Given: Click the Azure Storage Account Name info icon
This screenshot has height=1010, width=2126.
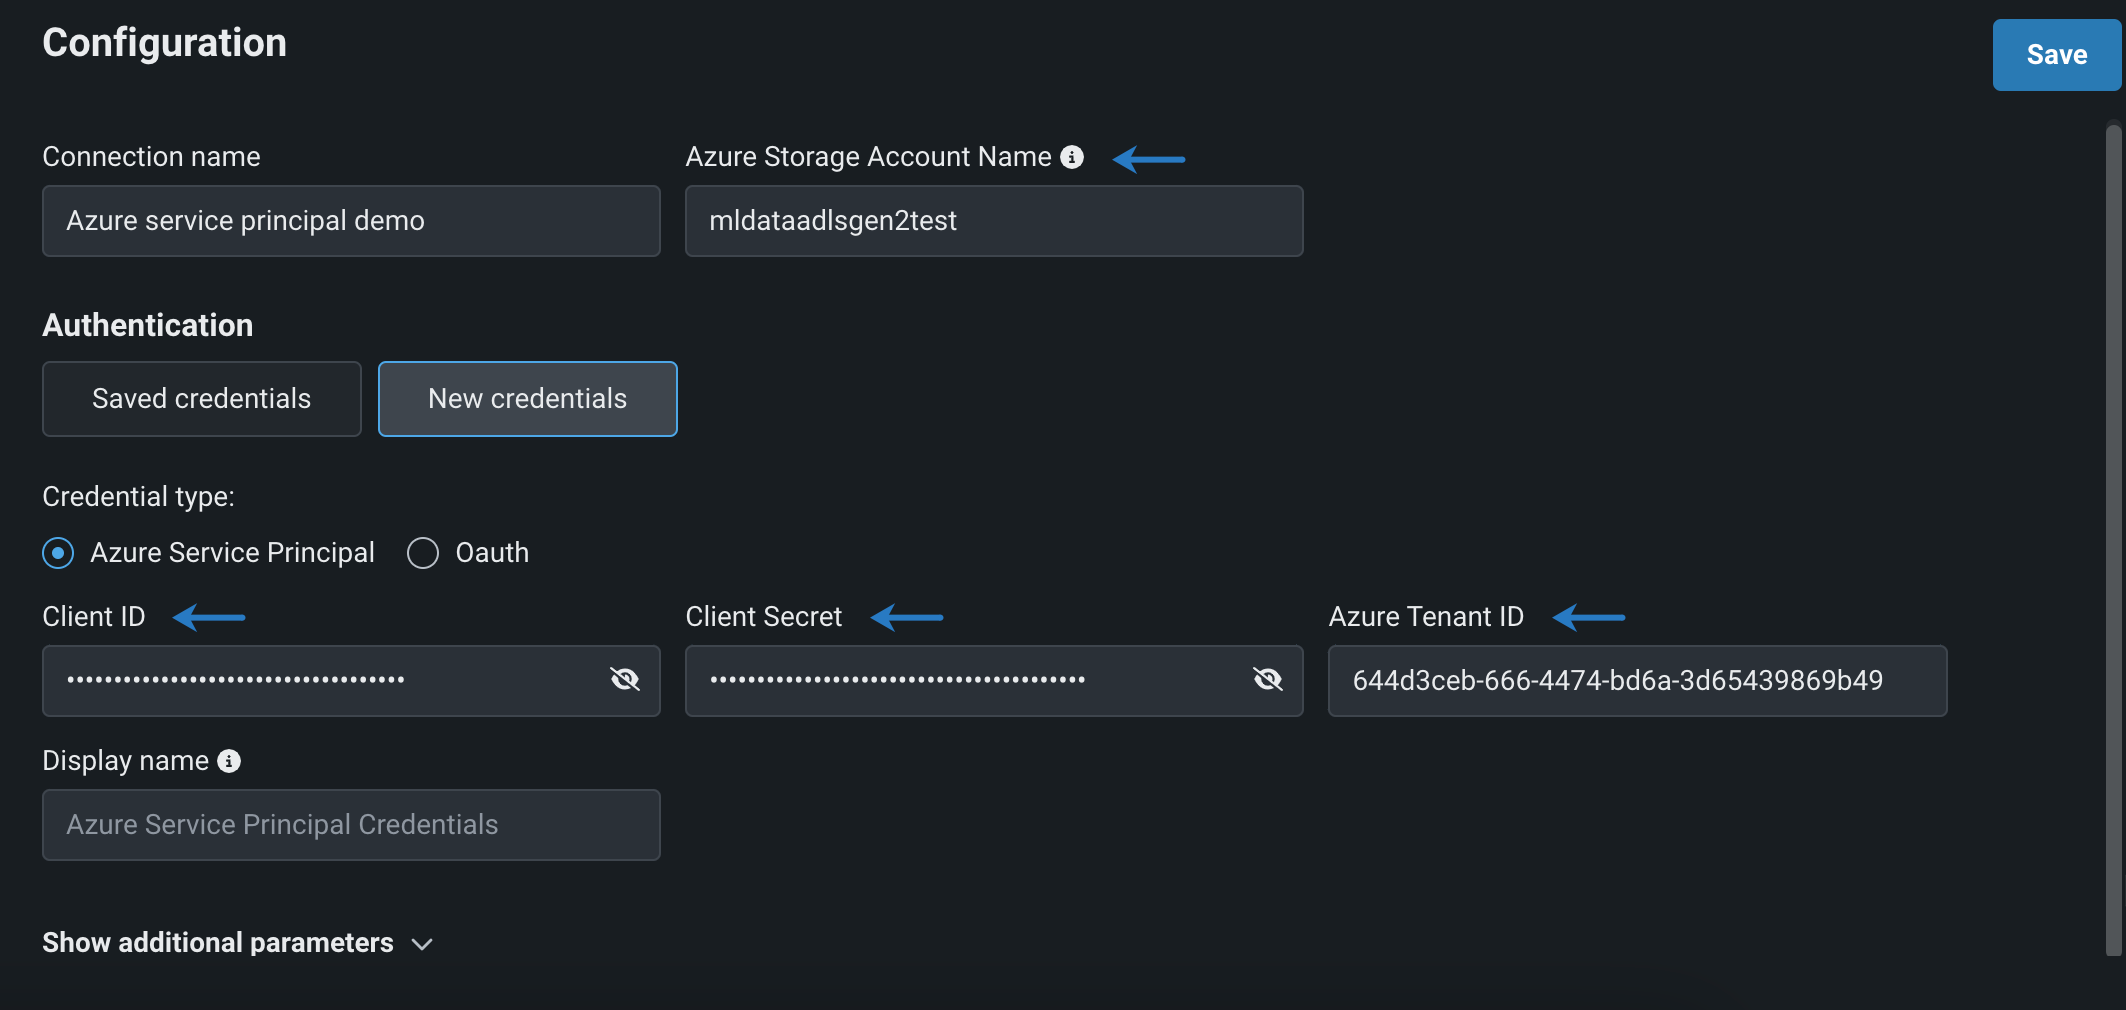Looking at the screenshot, I should (1071, 157).
